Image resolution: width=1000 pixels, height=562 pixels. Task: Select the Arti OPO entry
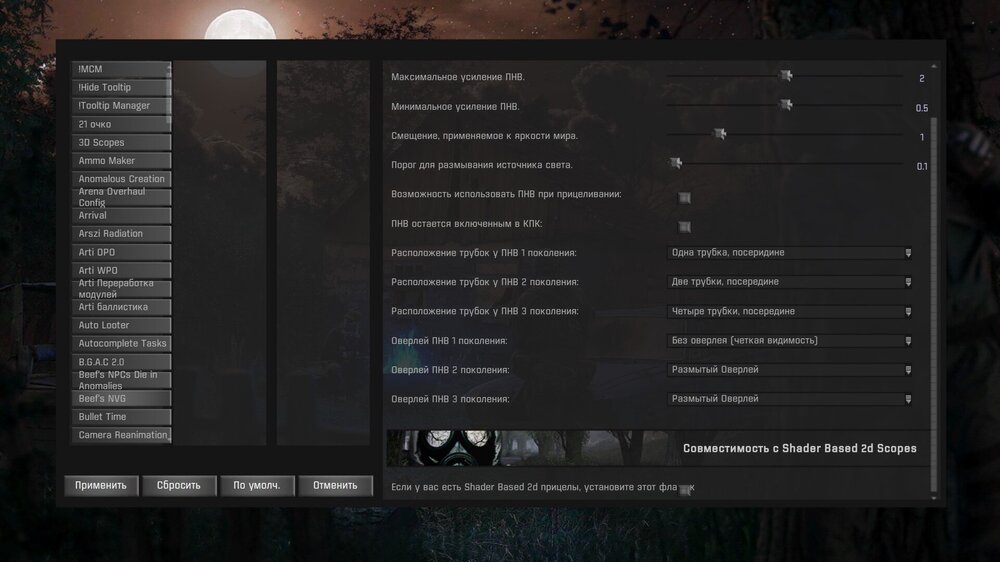click(121, 252)
